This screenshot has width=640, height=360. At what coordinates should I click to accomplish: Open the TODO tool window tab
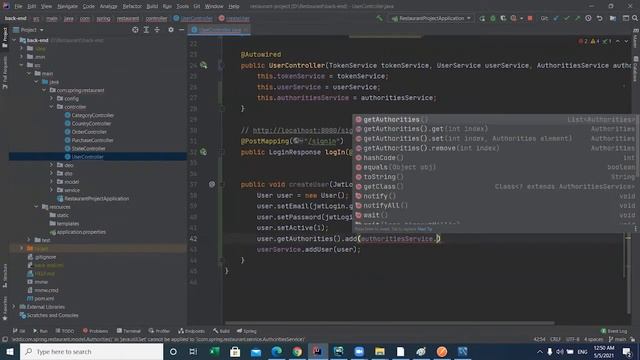[64, 331]
